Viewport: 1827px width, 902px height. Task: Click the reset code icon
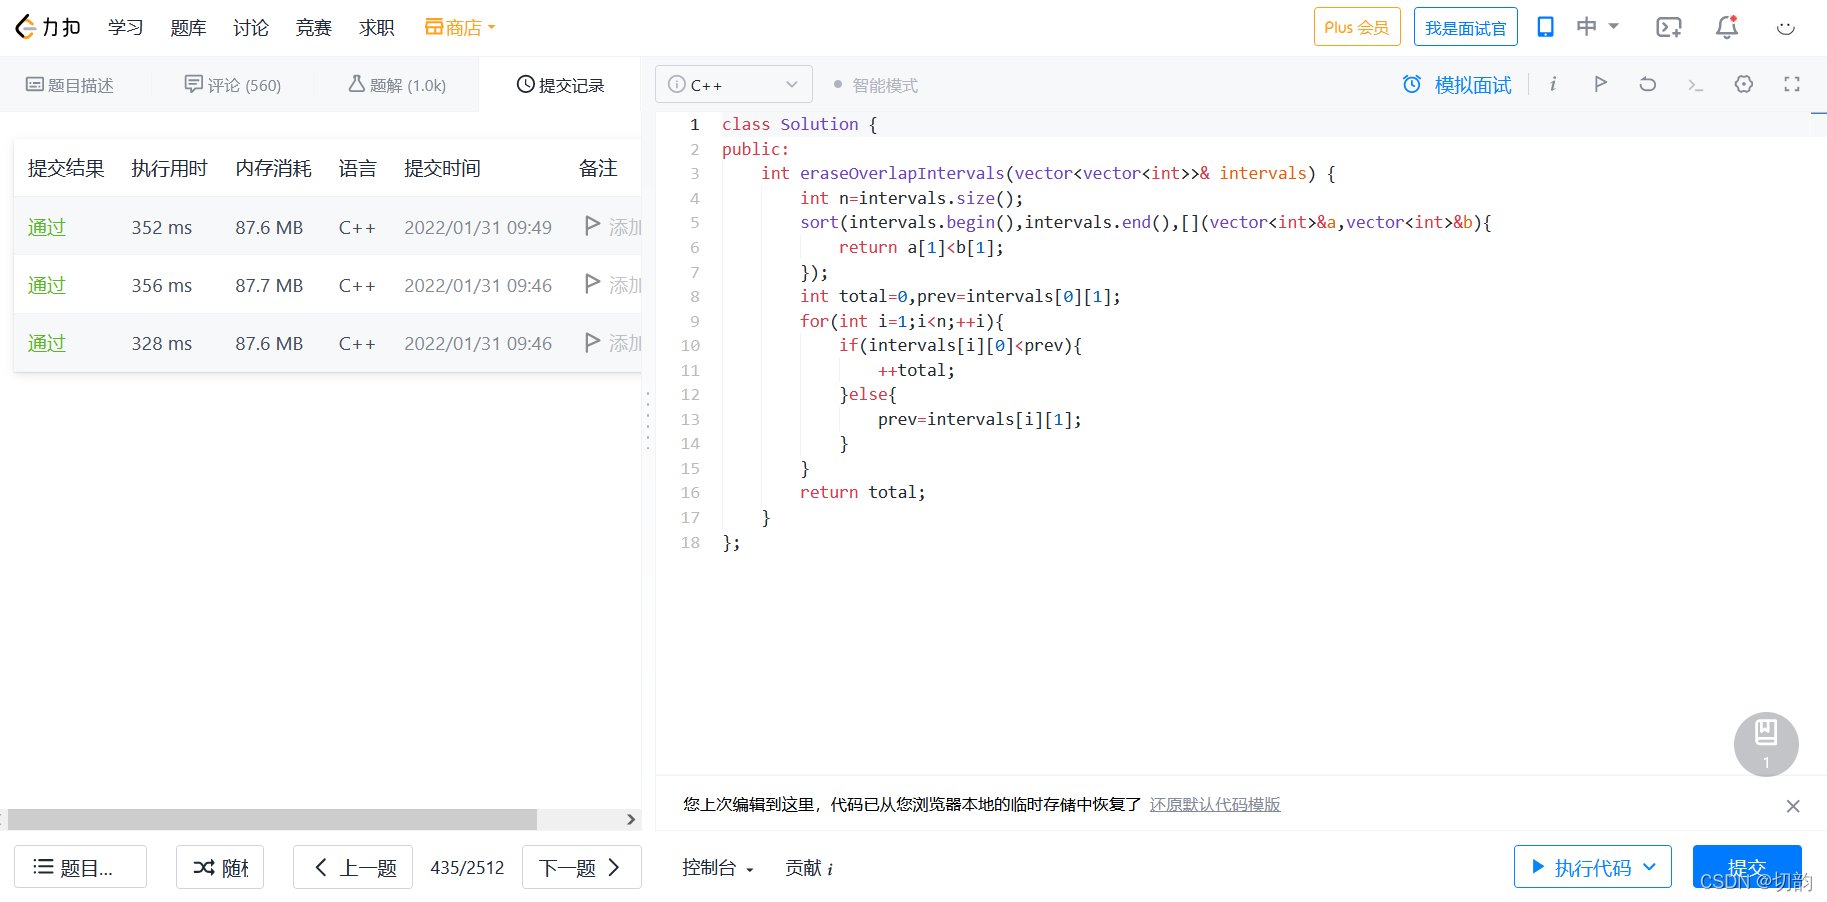click(1648, 84)
